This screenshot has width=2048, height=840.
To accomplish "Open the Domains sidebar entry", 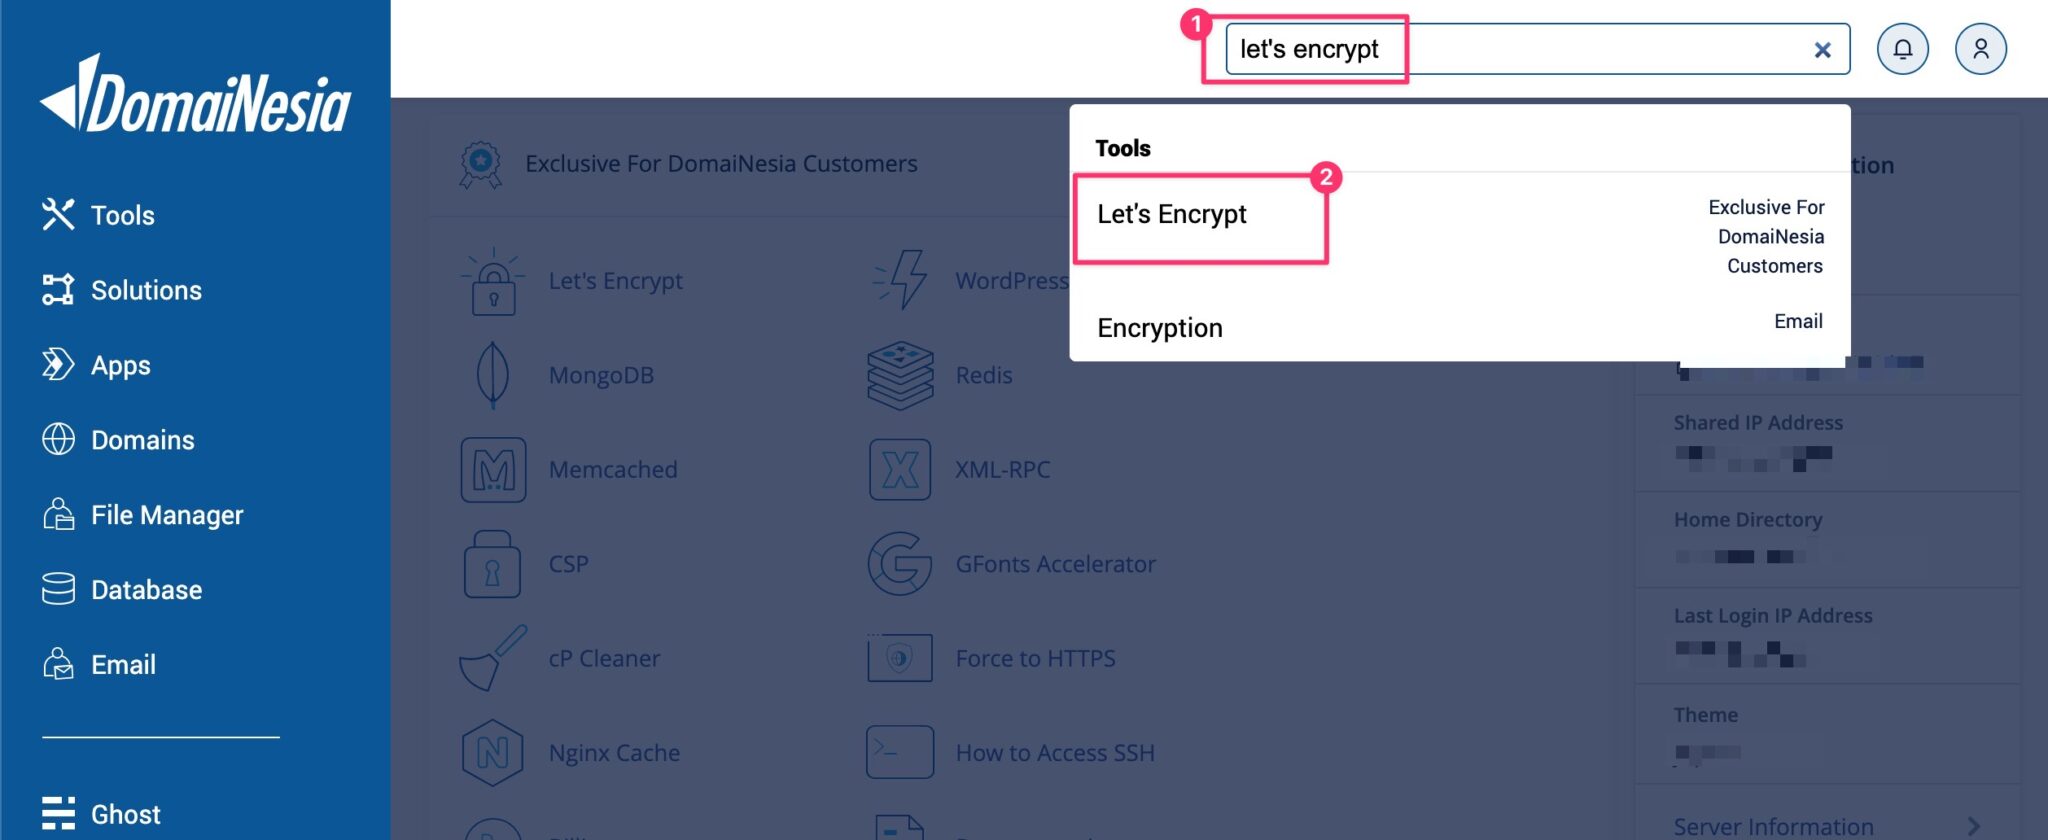I will tap(143, 440).
